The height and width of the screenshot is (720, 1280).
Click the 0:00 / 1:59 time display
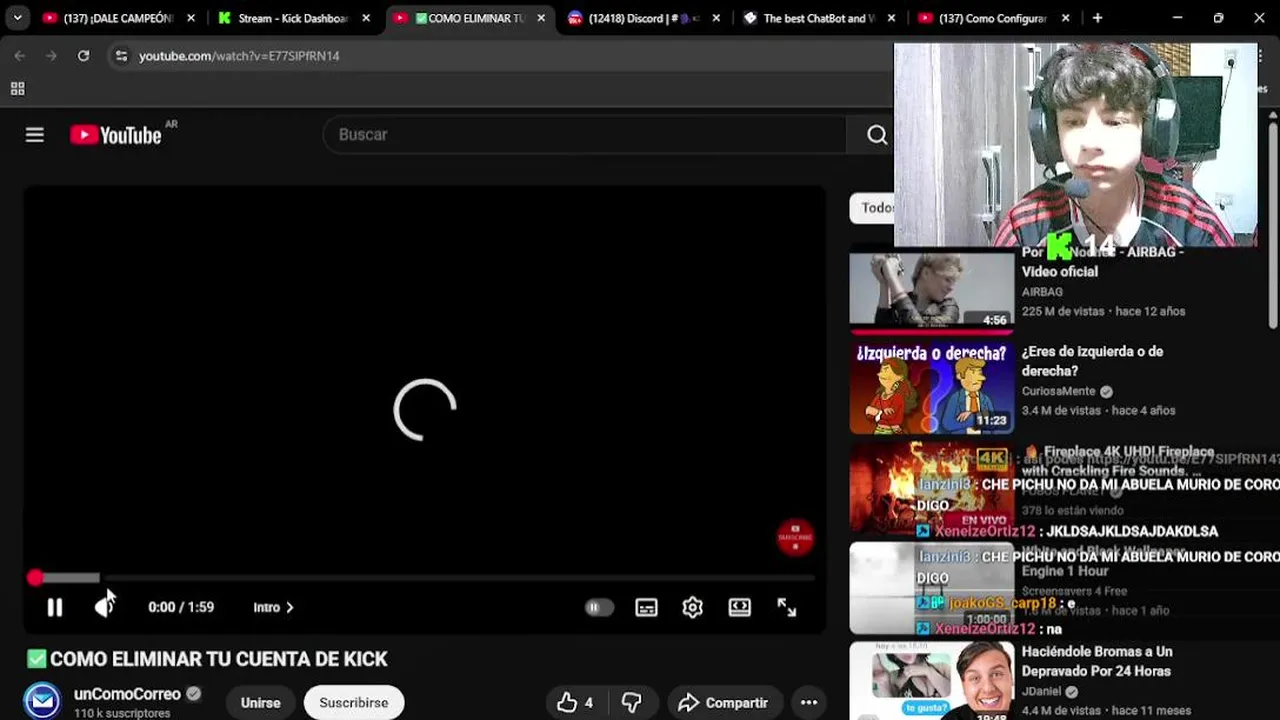(x=181, y=607)
